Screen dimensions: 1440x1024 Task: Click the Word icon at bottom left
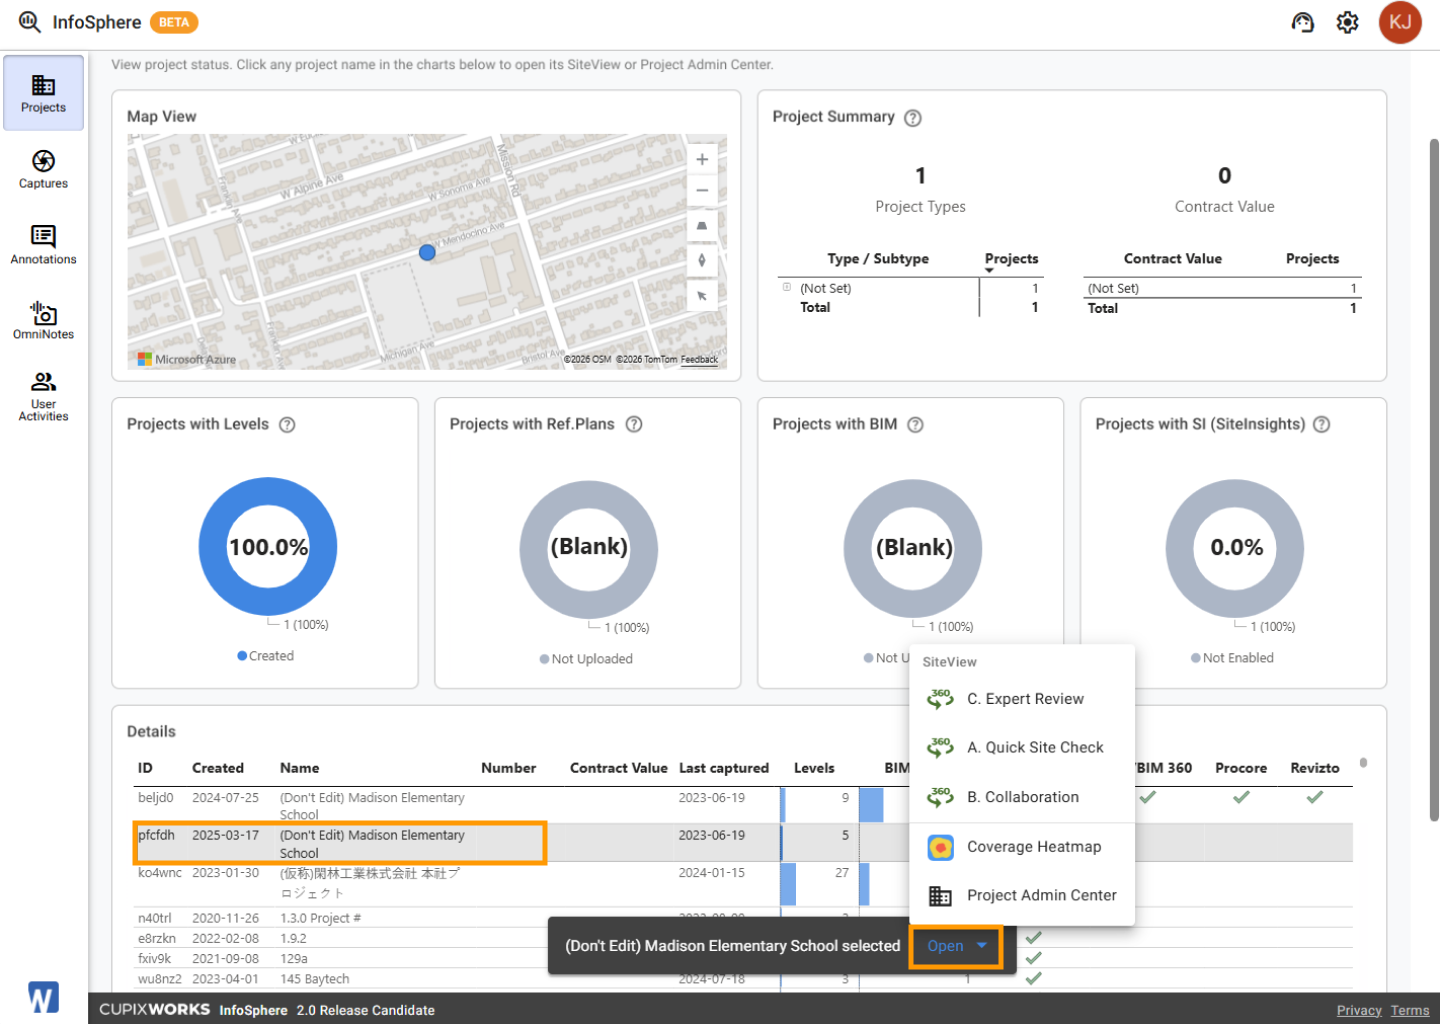(x=43, y=997)
